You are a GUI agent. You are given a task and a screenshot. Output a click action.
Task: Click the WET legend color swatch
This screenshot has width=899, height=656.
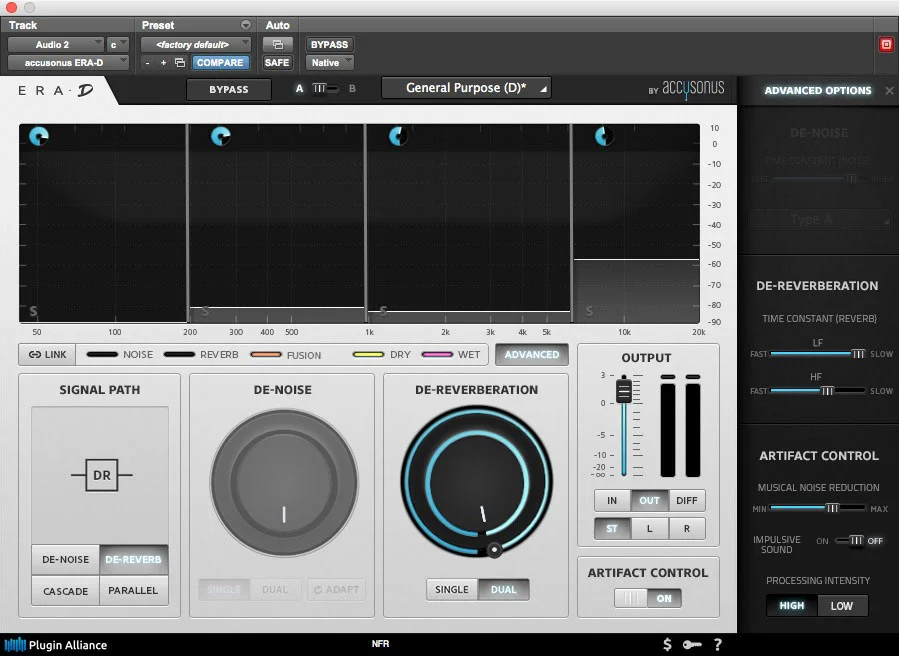point(437,354)
